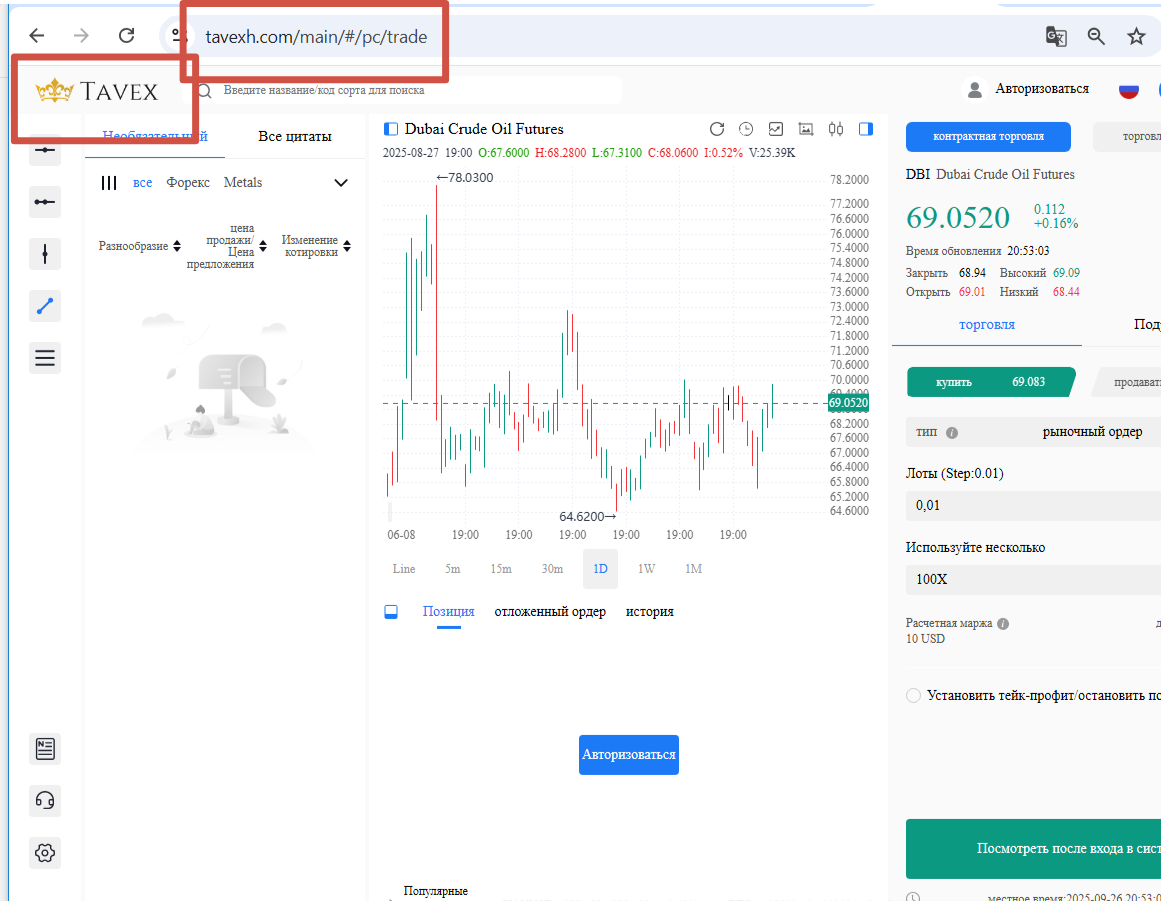Reload the page with the refresh icon
This screenshot has width=1161, height=901.
(x=127, y=36)
